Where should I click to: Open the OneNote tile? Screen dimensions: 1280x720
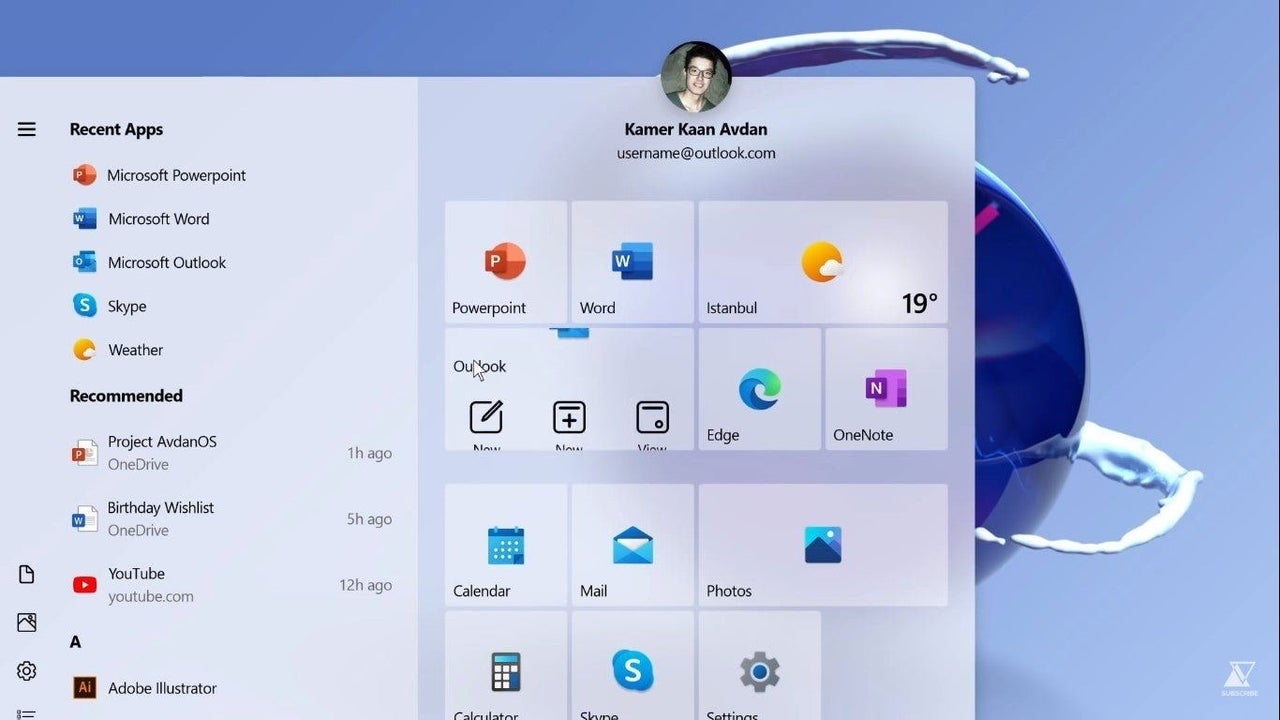[x=886, y=389]
